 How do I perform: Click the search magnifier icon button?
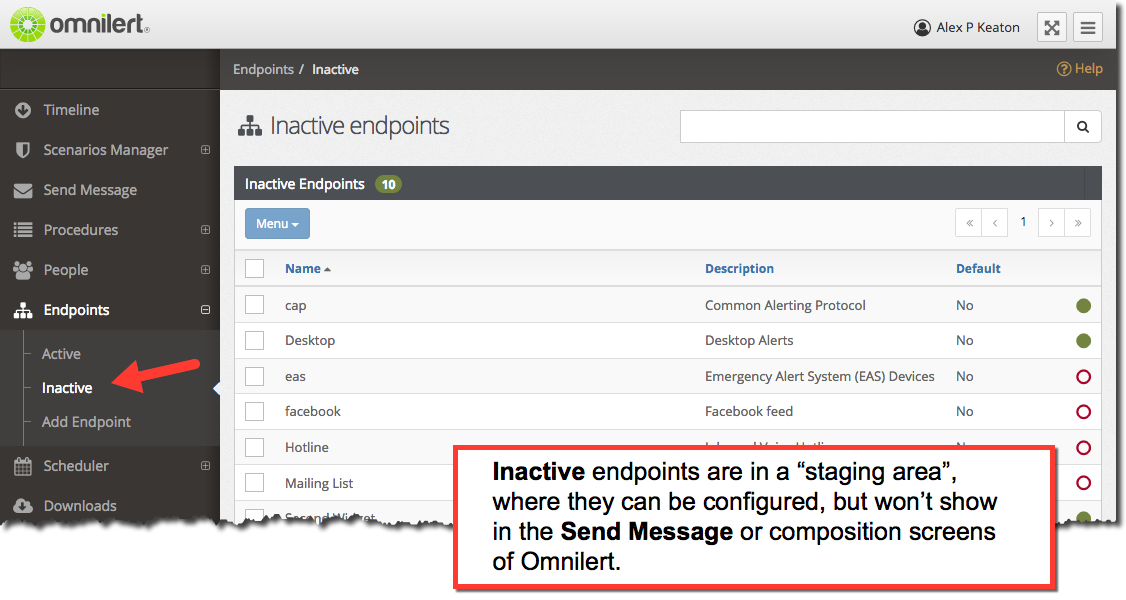[x=1082, y=127]
